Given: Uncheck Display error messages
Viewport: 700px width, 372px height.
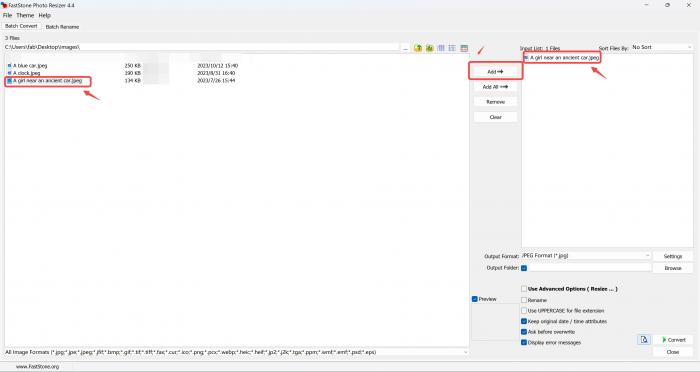Looking at the screenshot, I should (x=524, y=343).
